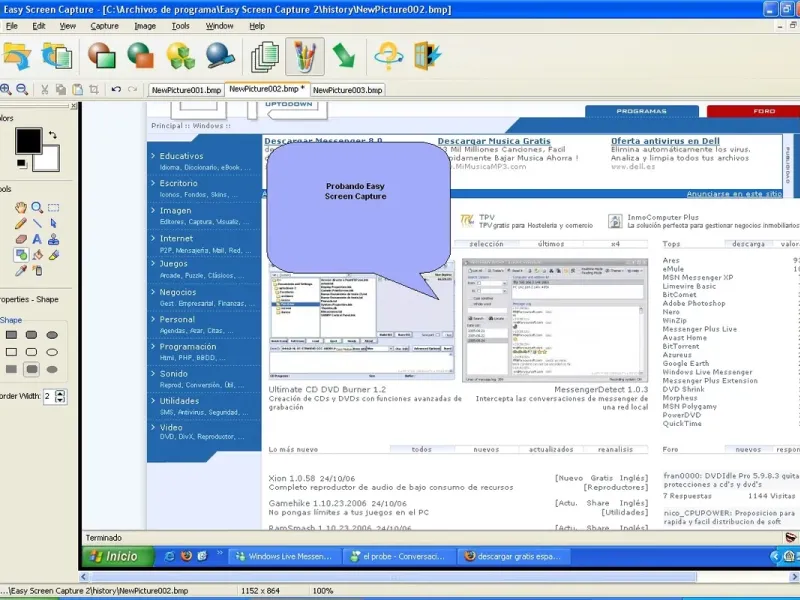Choose the borderless filled rectangle shape
The width and height of the screenshot is (800, 600).
click(11, 369)
